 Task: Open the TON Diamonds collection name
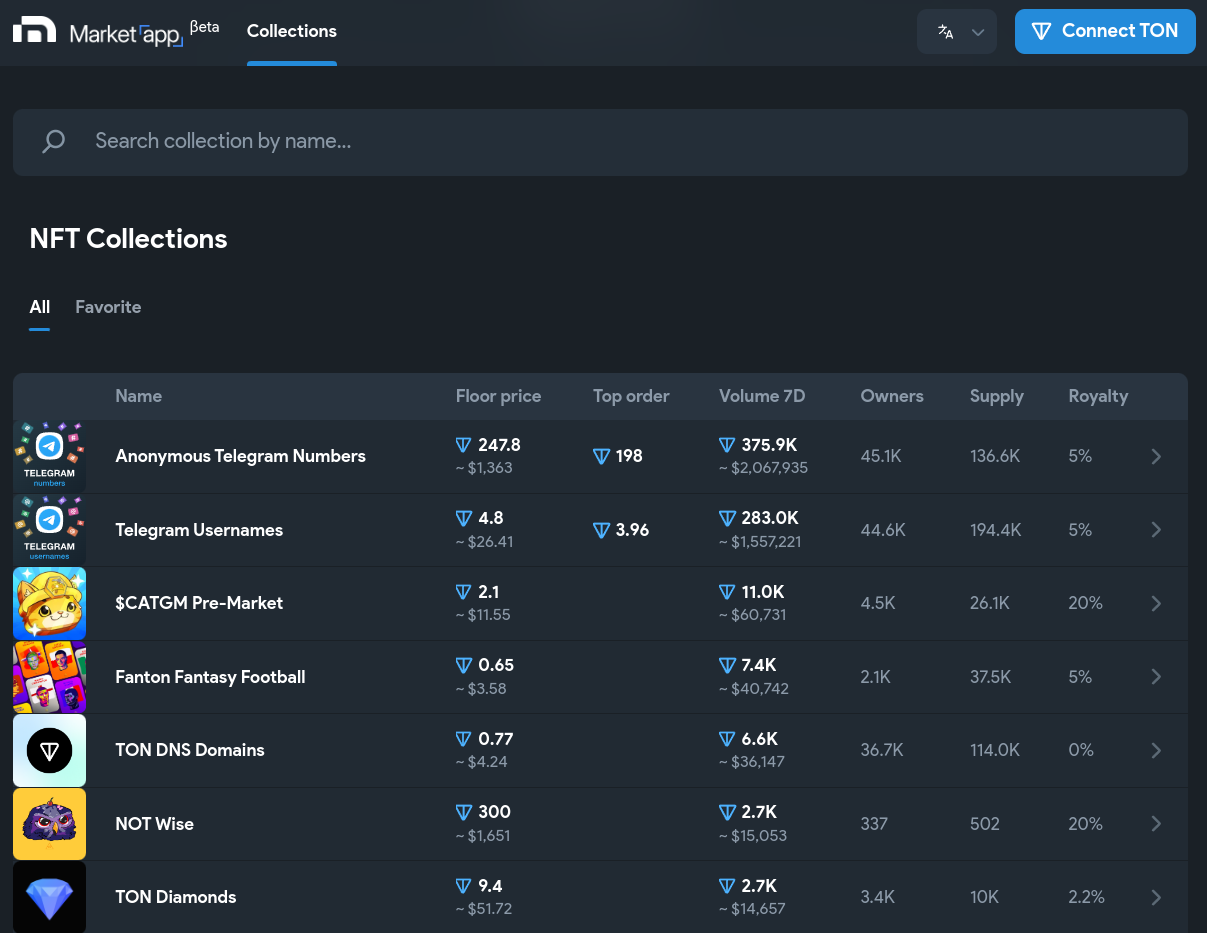tap(175, 897)
